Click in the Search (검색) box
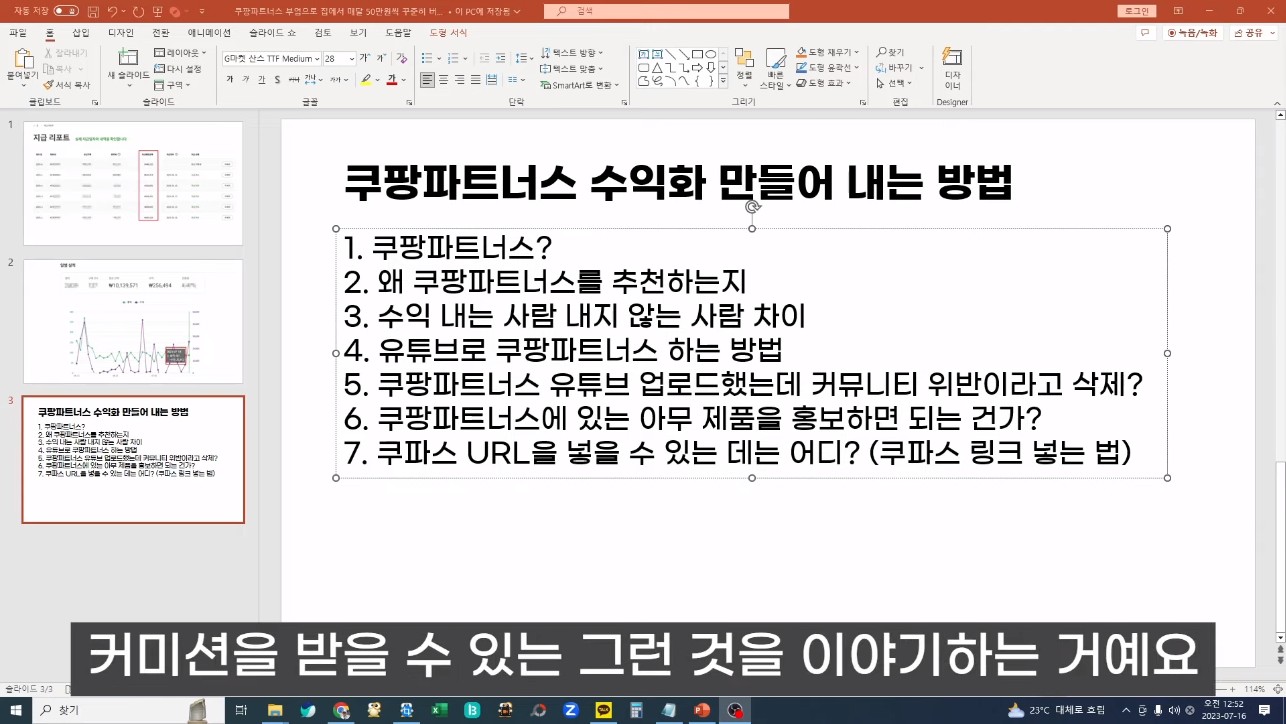This screenshot has width=1286, height=724. [666, 11]
